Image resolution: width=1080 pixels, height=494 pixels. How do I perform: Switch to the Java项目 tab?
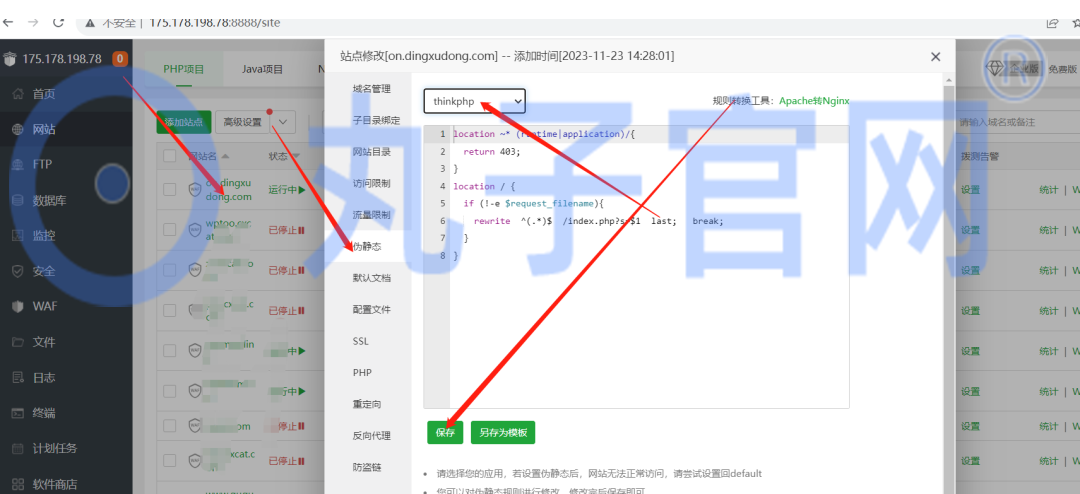coord(262,69)
